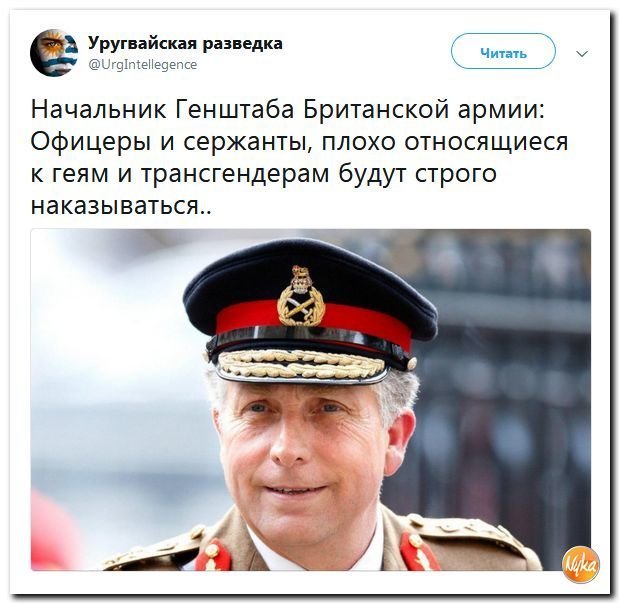Open the @UrgIntellegence handle link
Screen dimensions: 621x605
pos(143,65)
